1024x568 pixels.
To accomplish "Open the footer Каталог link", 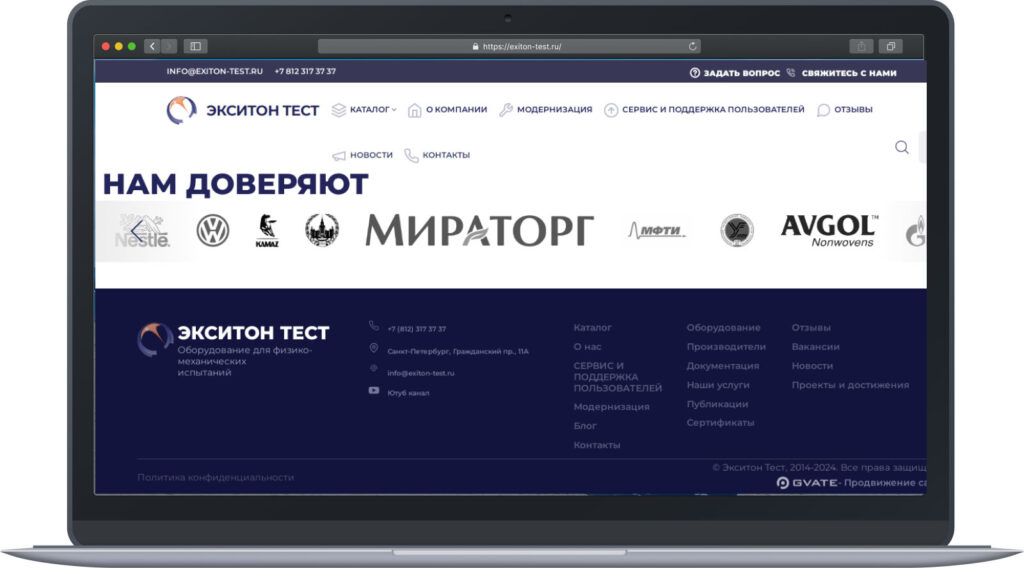I will [592, 328].
